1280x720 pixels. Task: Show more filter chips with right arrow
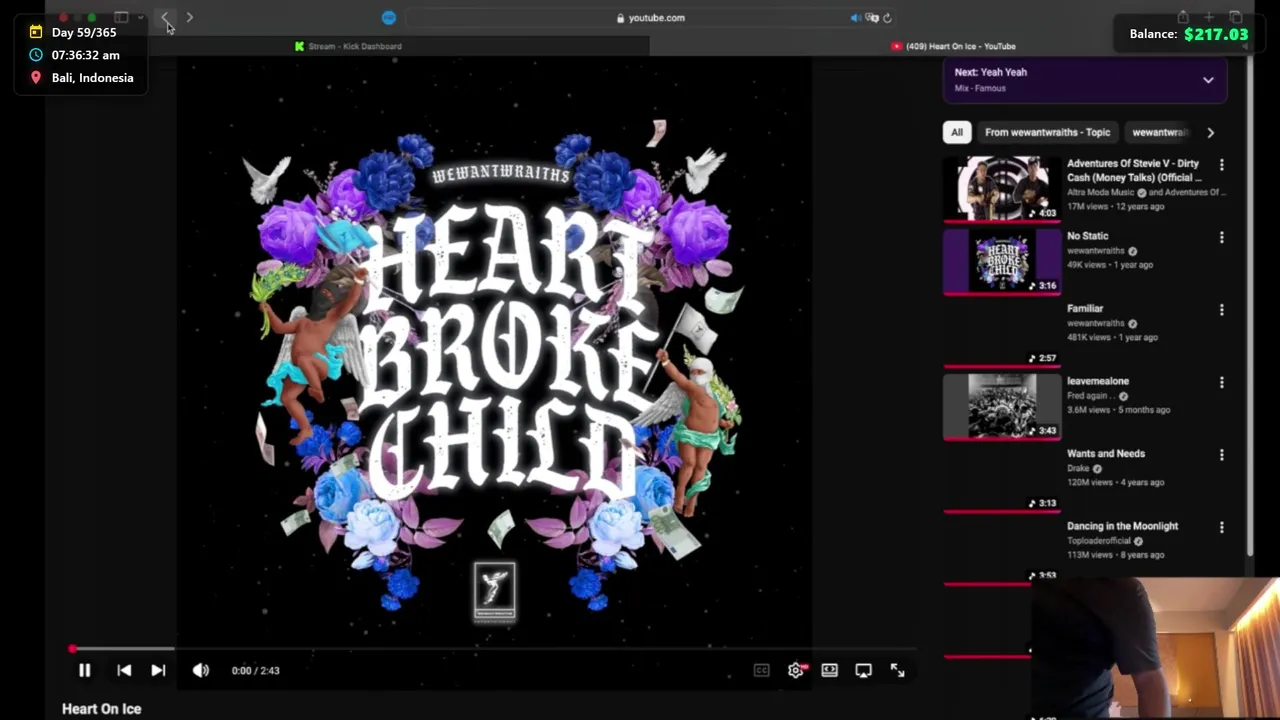tap(1211, 132)
